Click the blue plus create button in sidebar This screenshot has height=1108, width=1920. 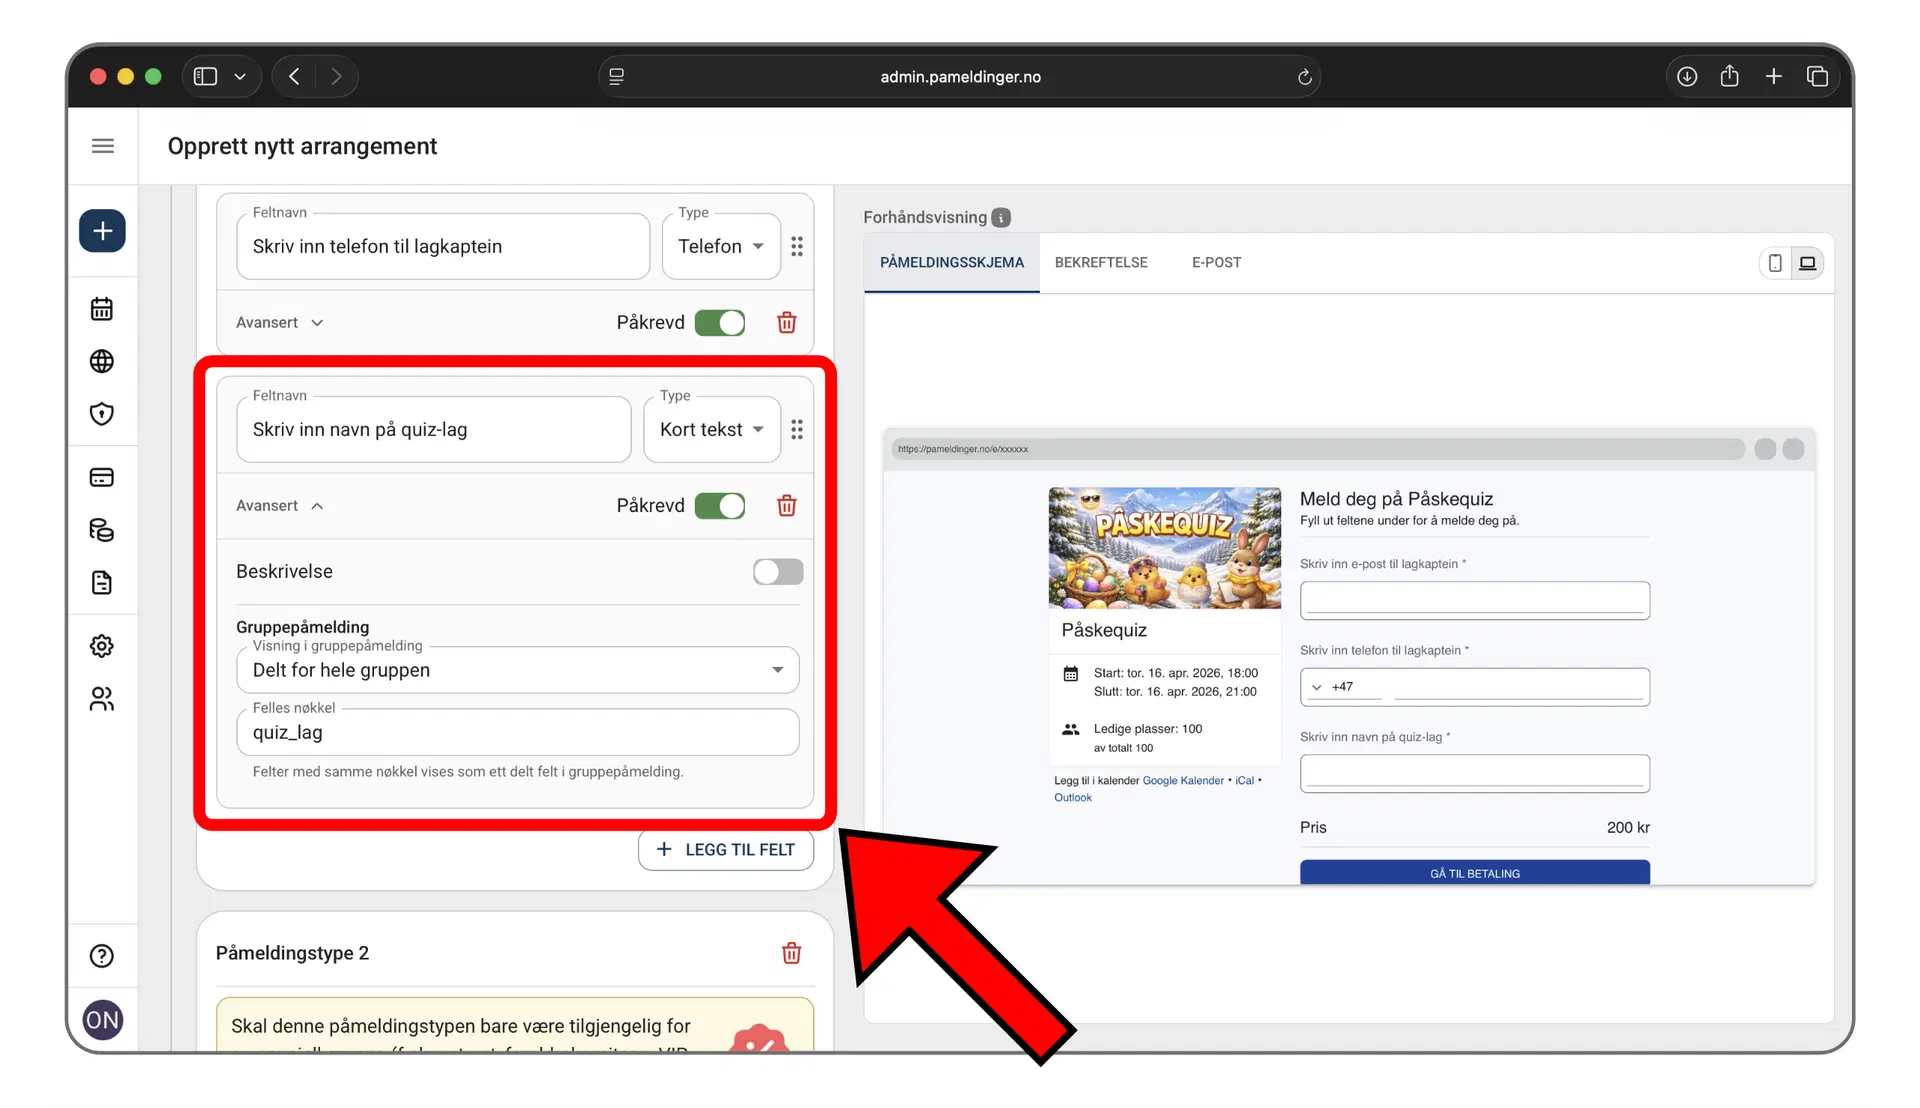tap(102, 231)
